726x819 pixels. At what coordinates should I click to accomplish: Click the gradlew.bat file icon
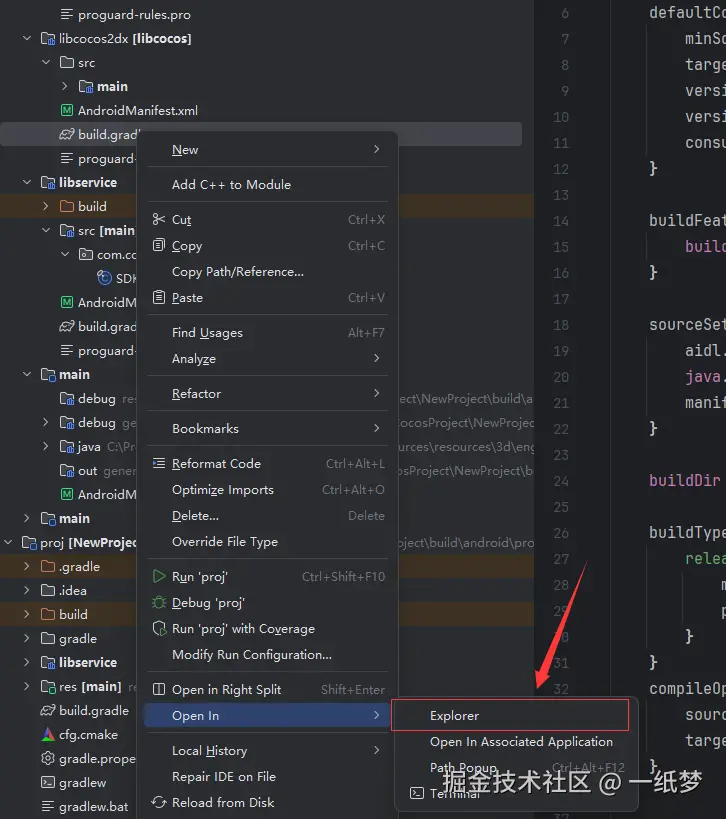click(48, 806)
